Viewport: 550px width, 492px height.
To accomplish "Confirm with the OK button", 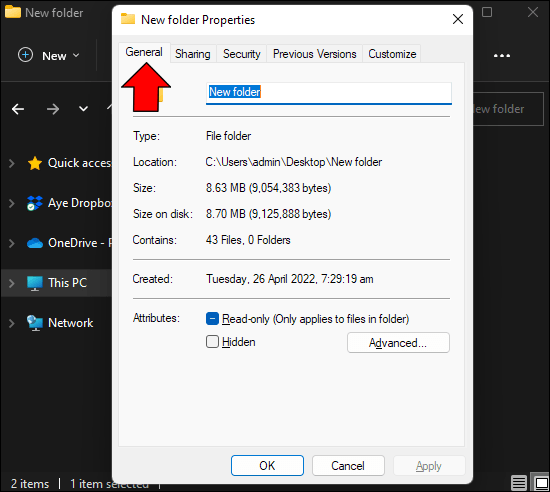I will point(267,466).
